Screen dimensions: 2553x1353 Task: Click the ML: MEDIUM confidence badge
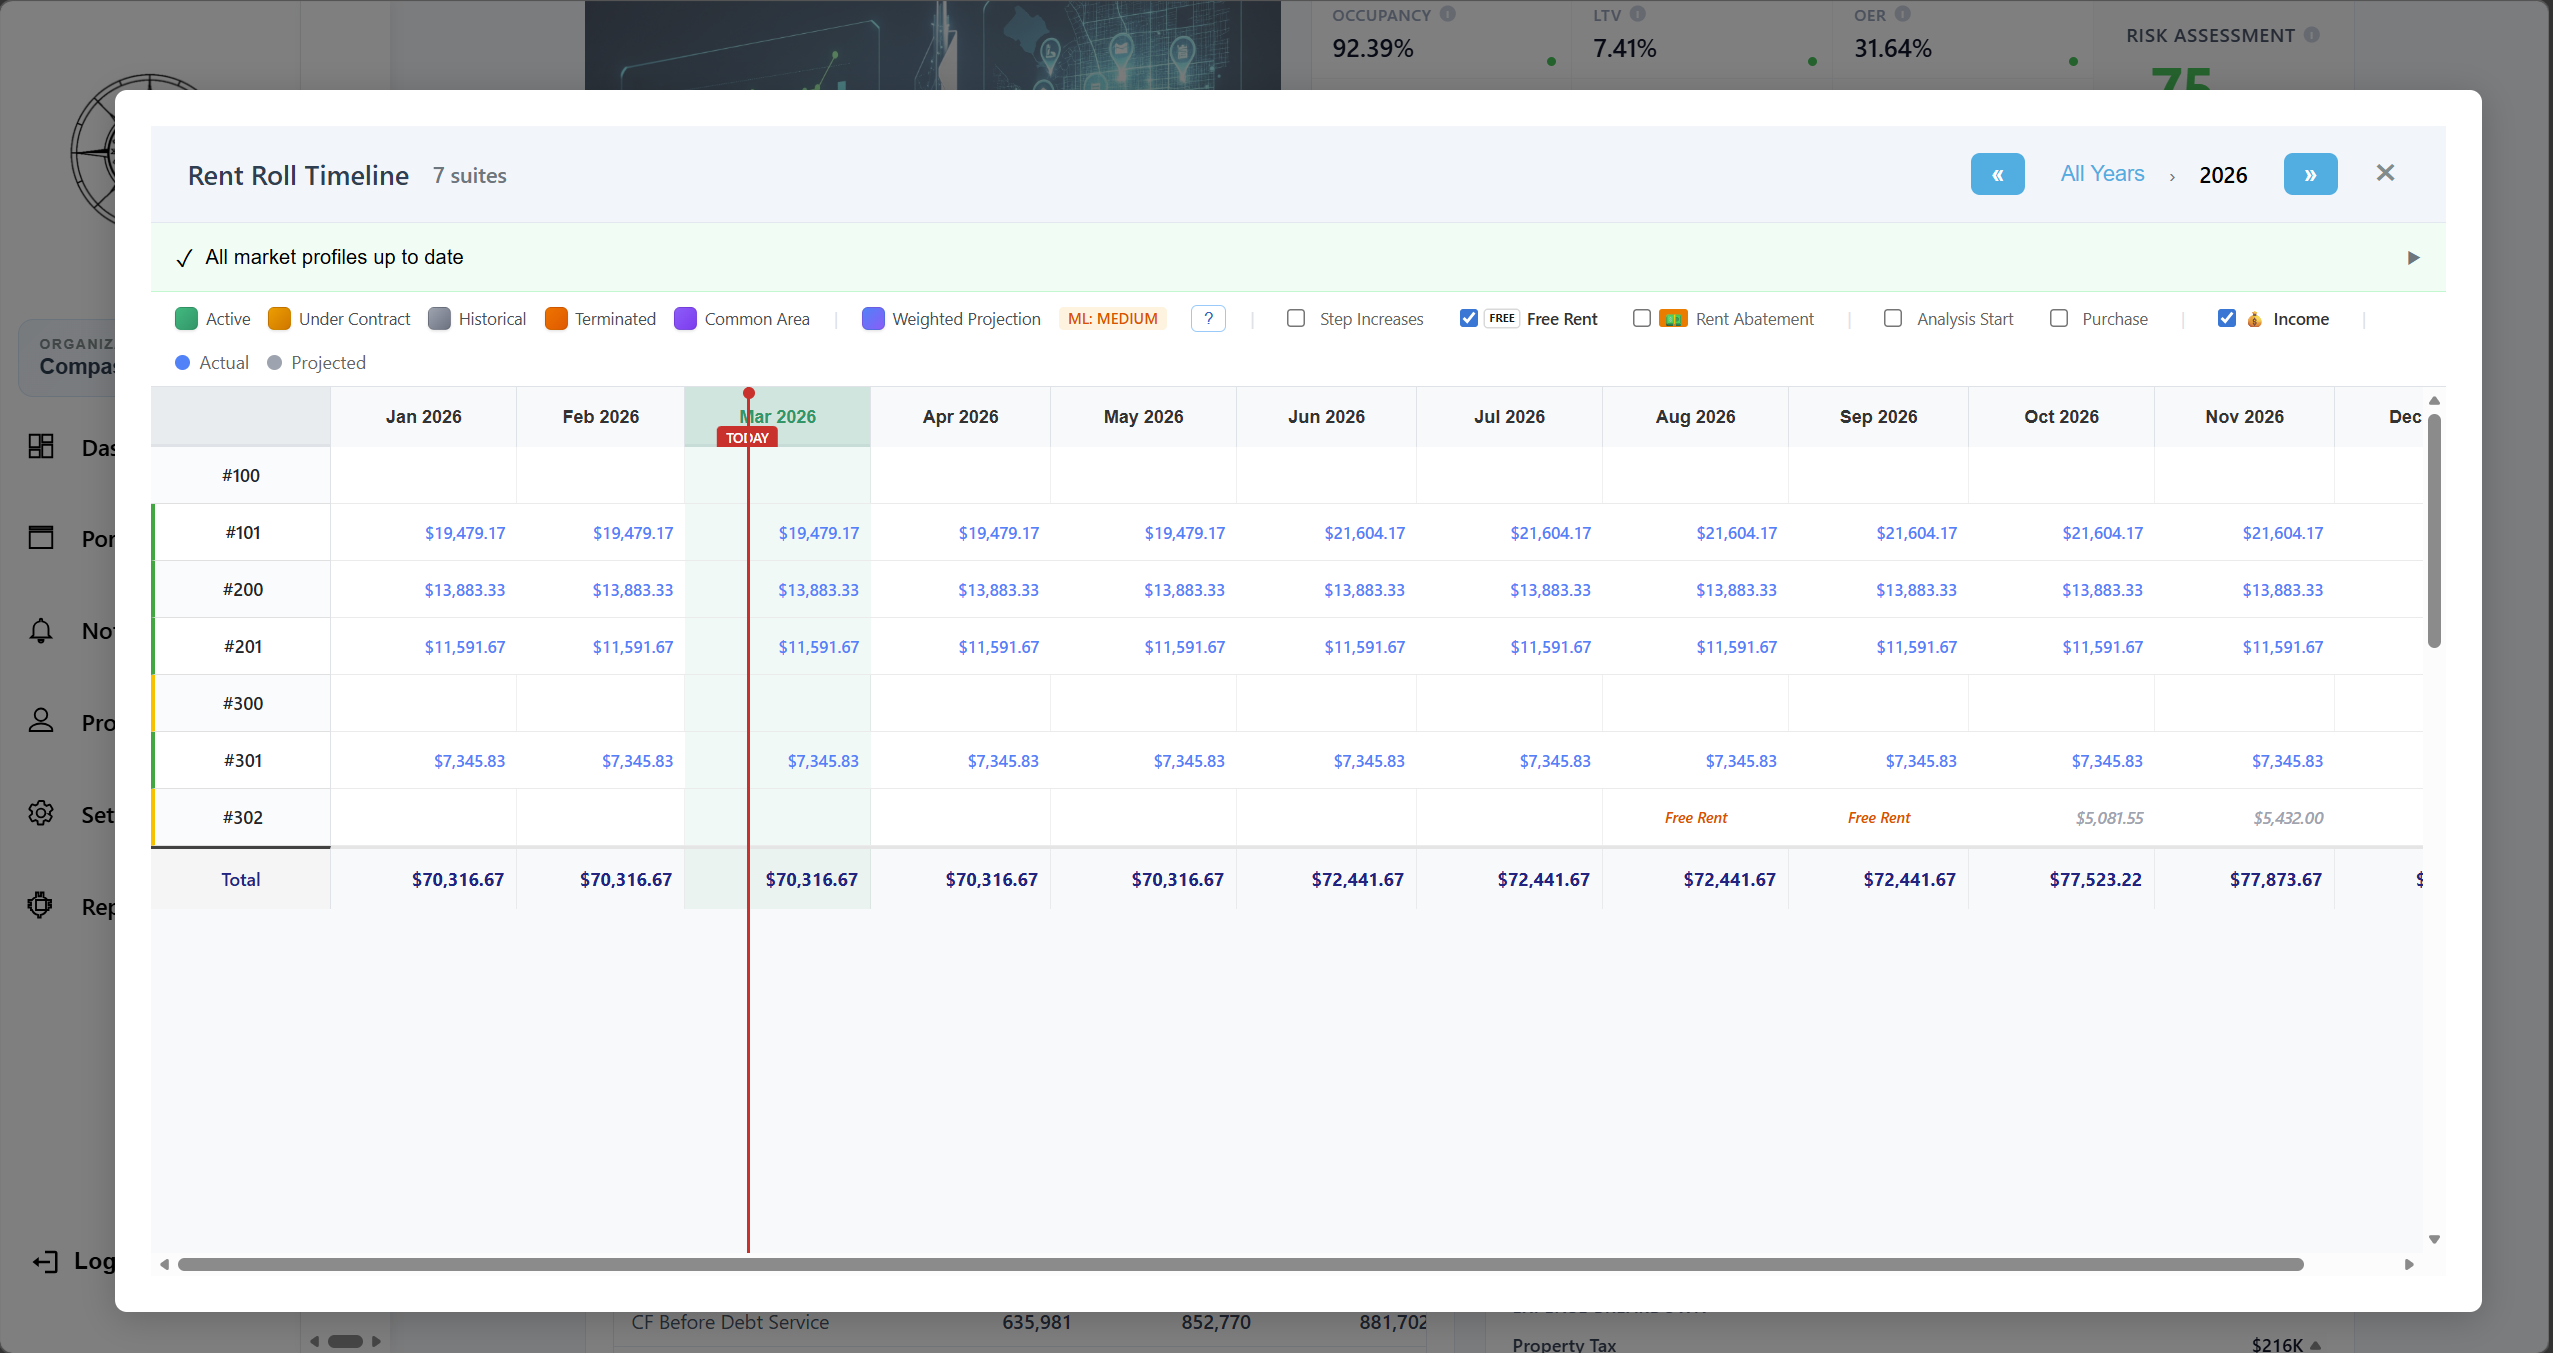(x=1111, y=318)
